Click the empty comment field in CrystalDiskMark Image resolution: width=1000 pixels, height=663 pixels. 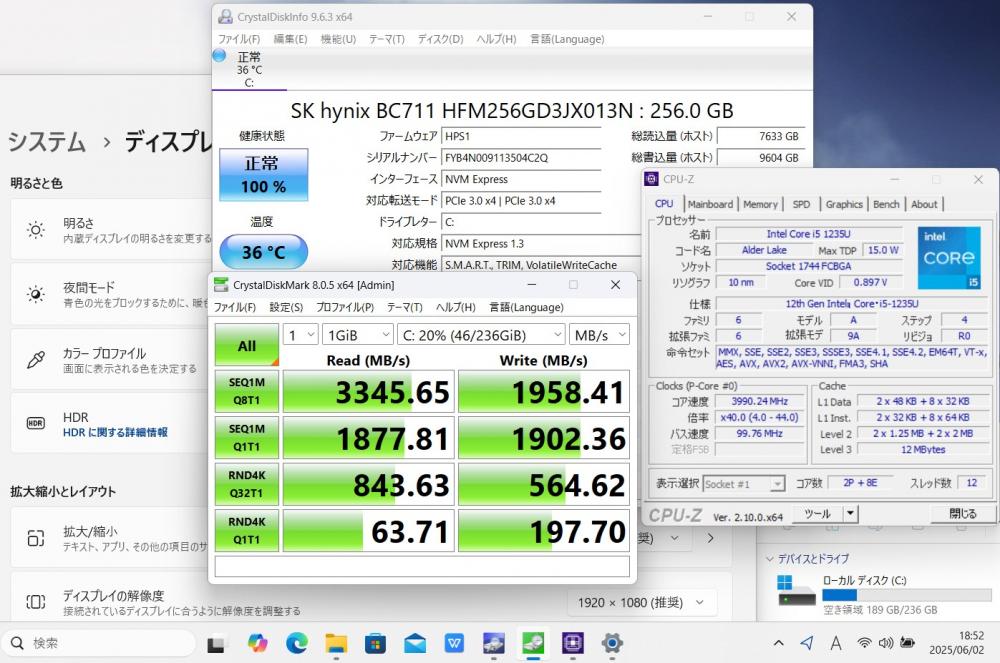[422, 567]
